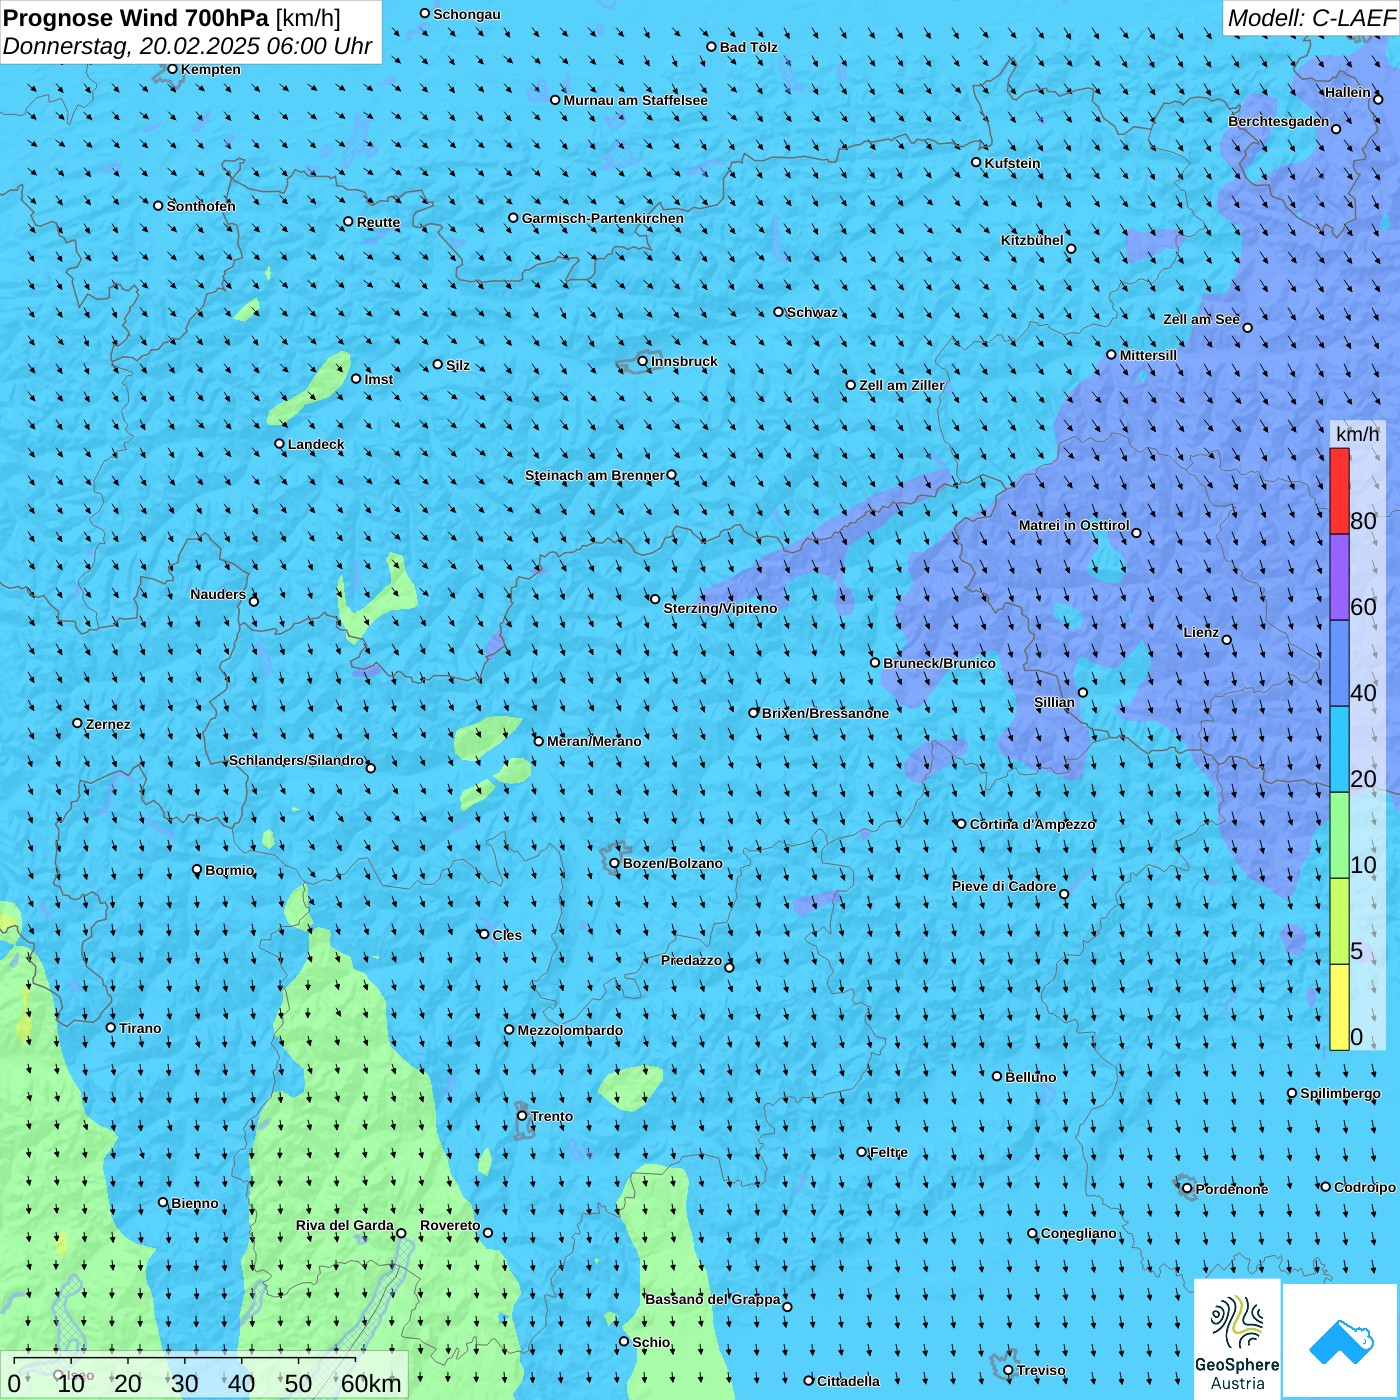Click the Cittadella location marker
Screen dimensions: 1400x1400
(x=809, y=1381)
